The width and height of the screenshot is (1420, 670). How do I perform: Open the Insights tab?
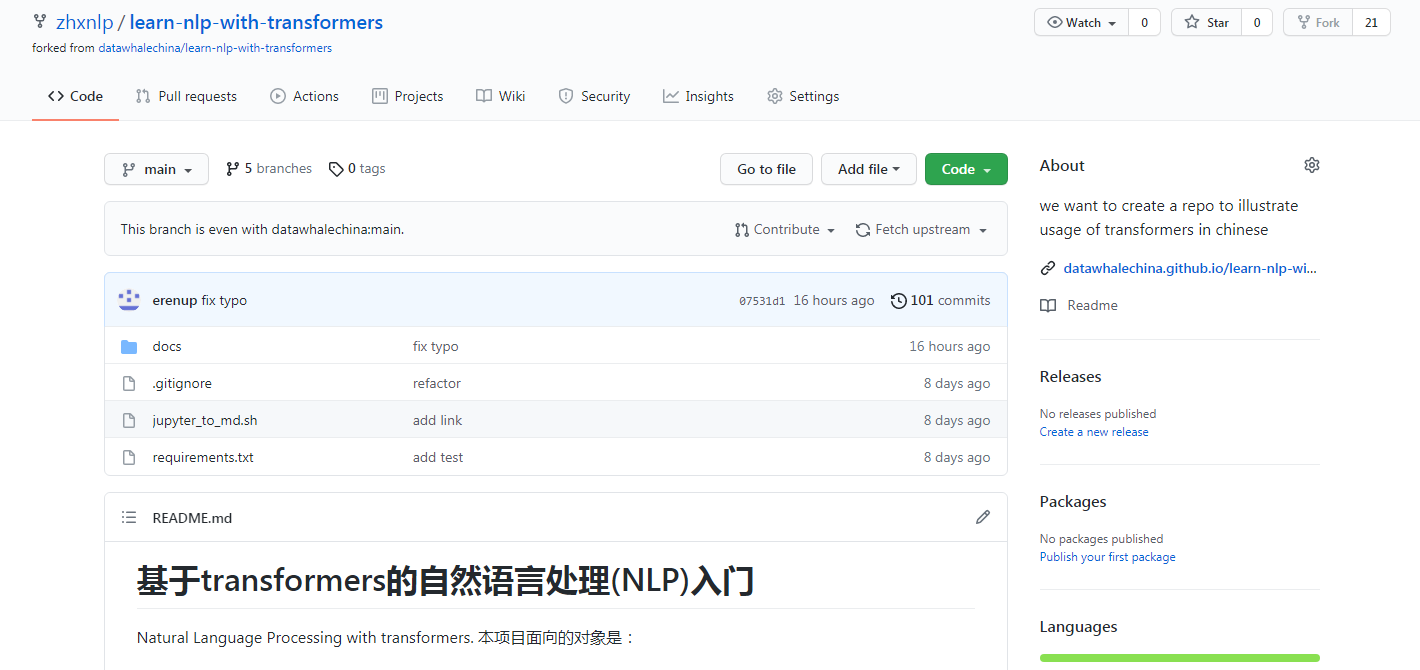tap(698, 96)
